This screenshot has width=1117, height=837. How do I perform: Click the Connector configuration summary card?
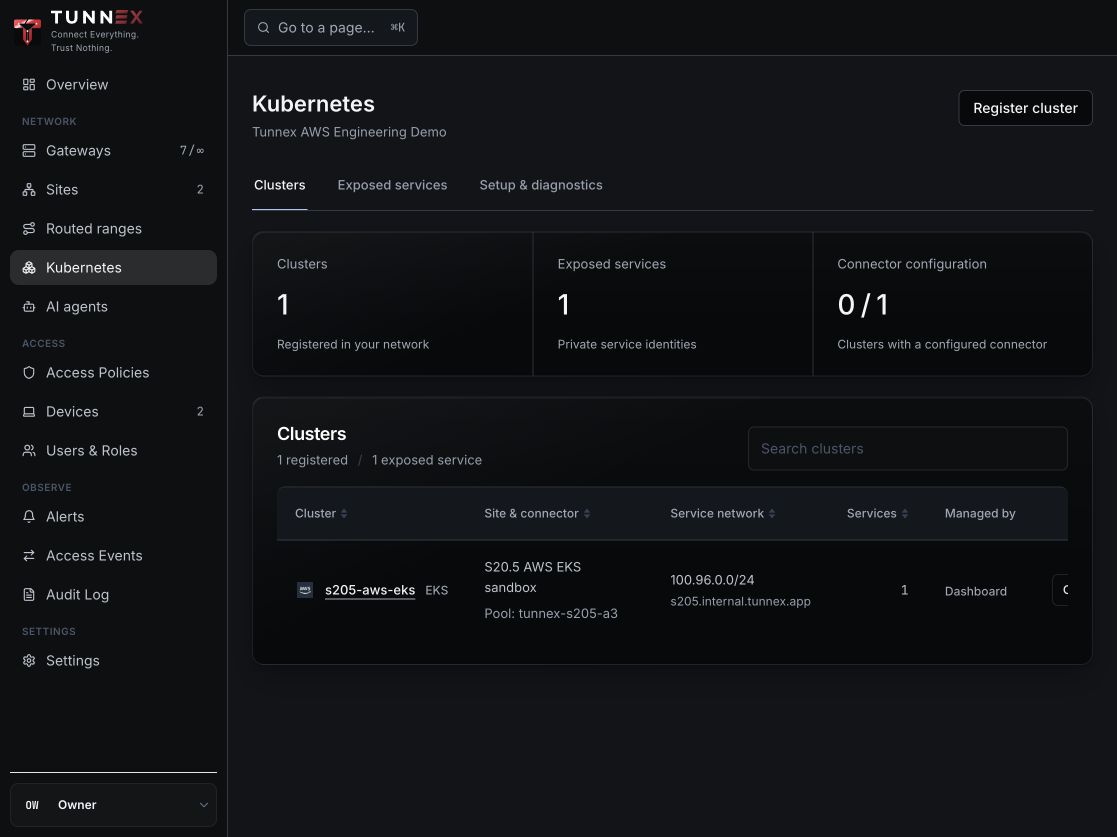[952, 304]
